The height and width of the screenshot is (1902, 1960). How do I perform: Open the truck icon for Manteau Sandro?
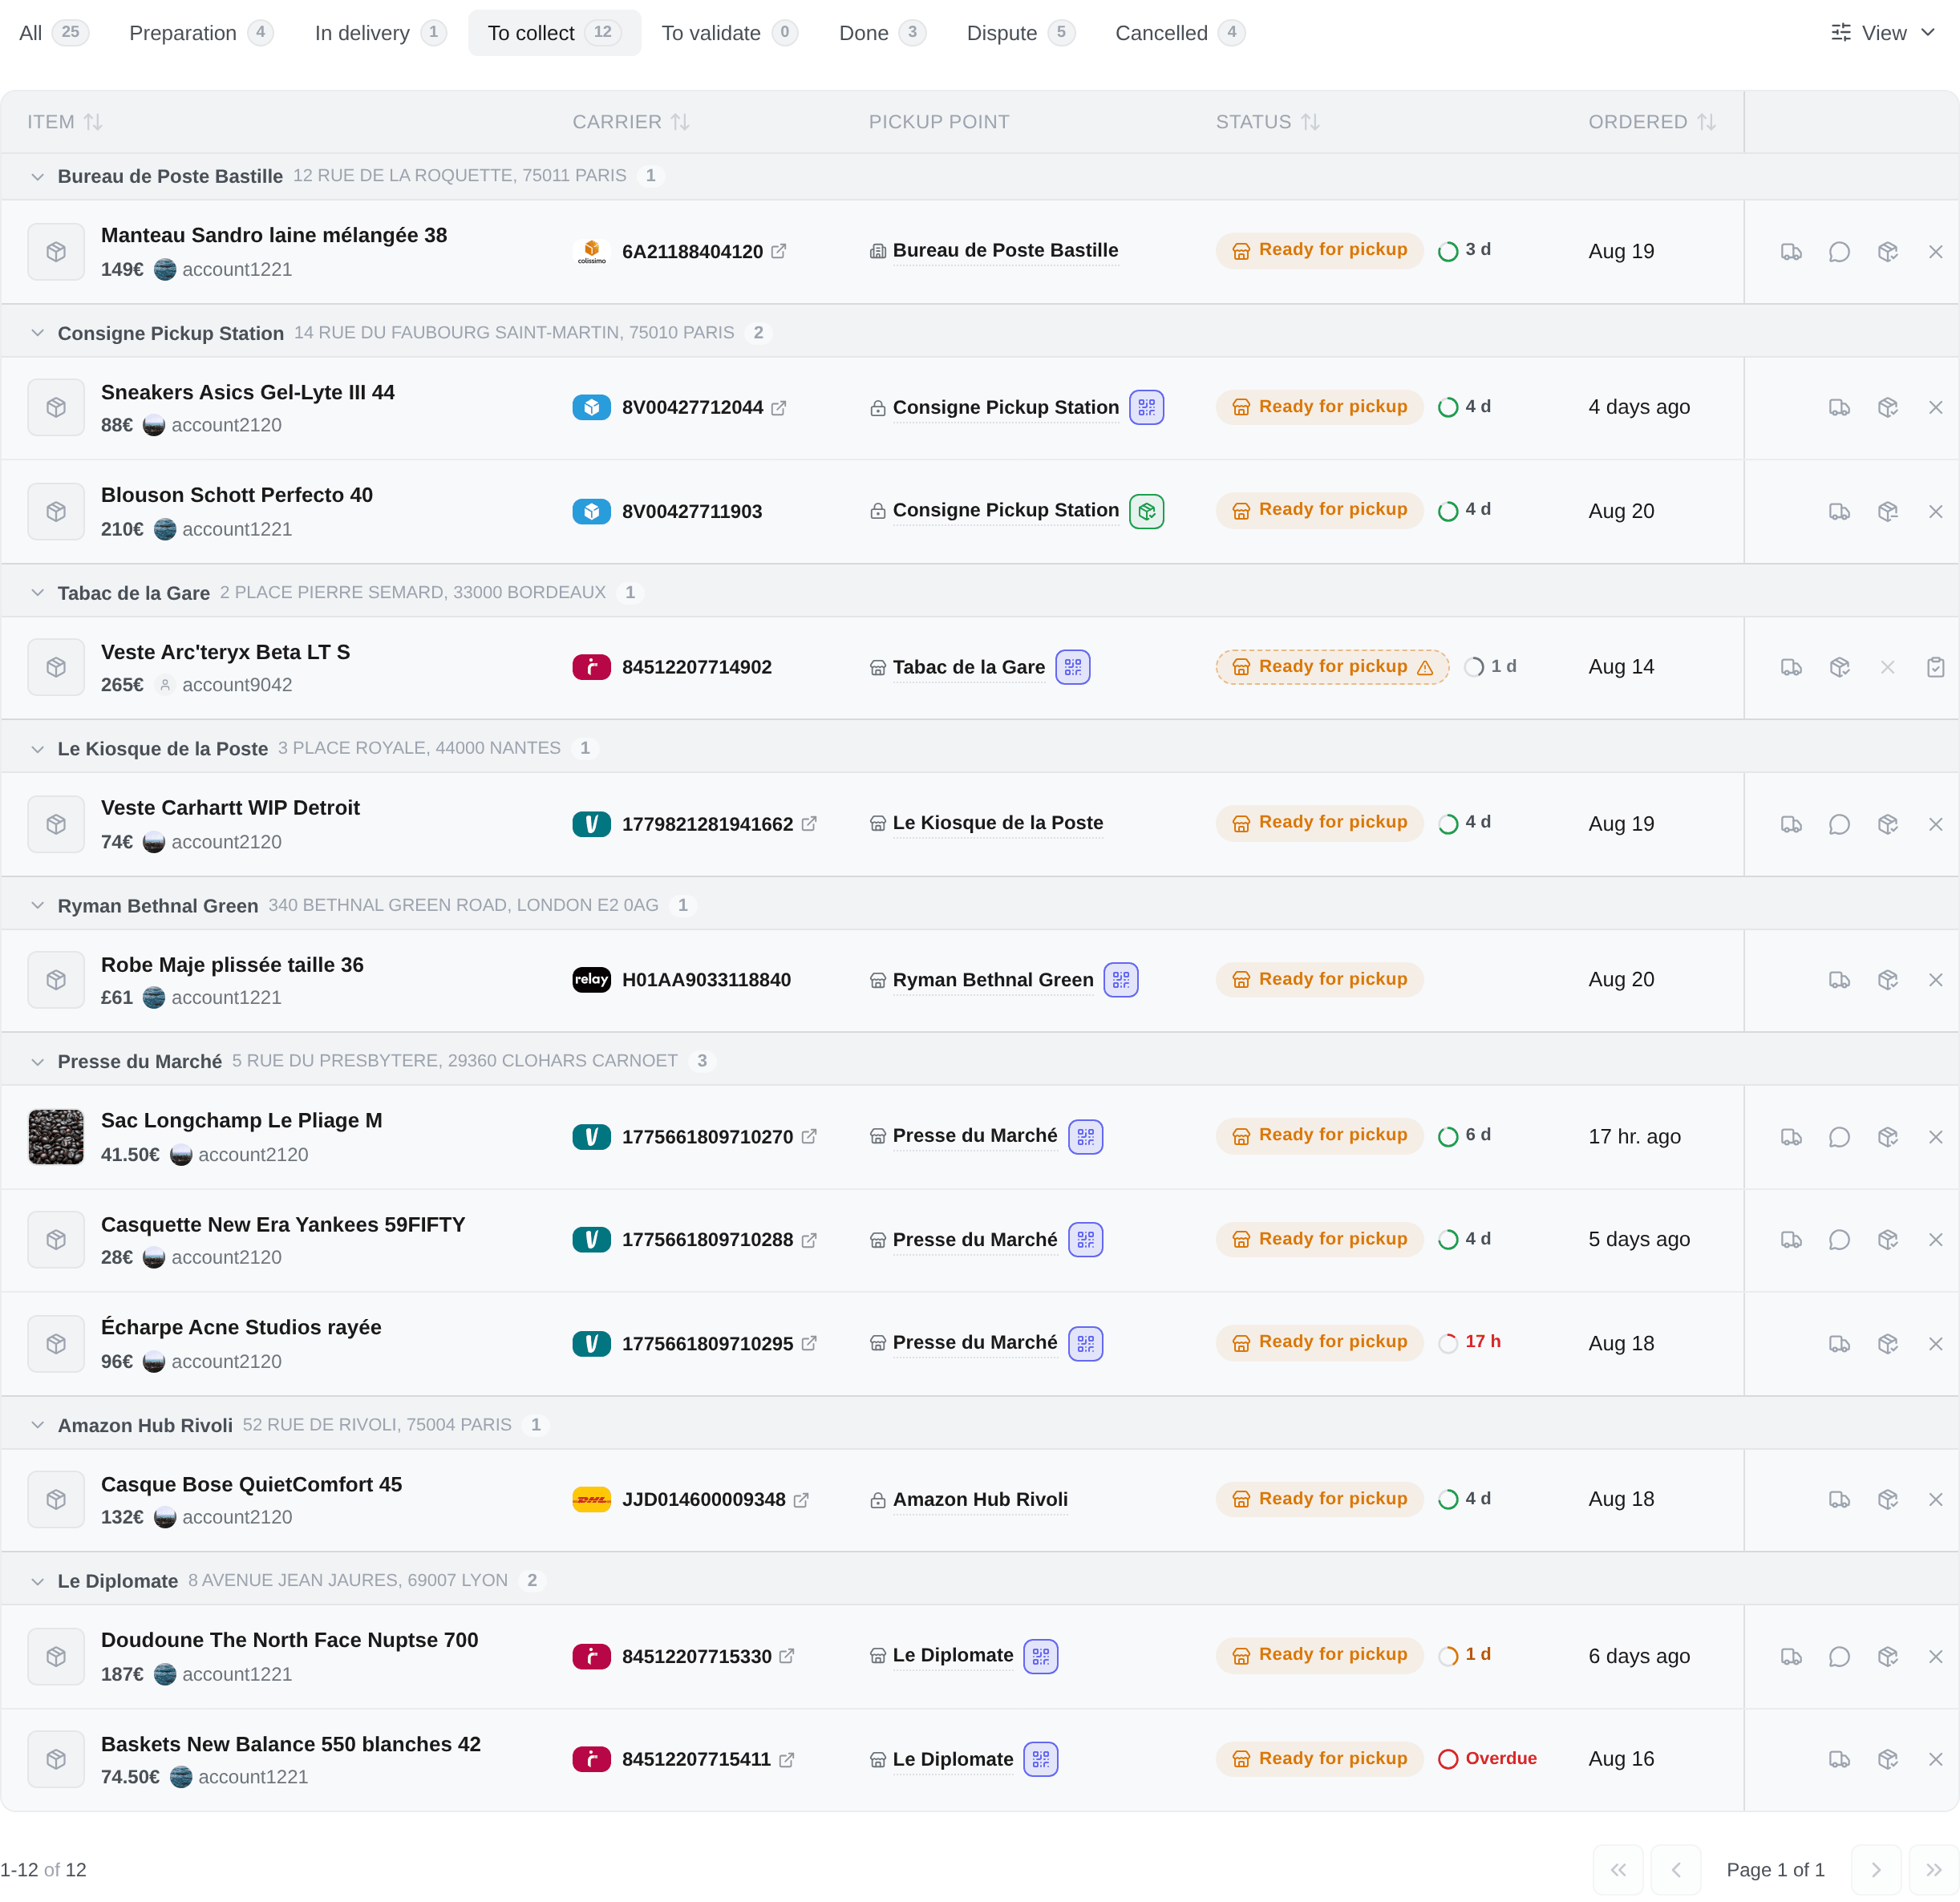[x=1791, y=252]
